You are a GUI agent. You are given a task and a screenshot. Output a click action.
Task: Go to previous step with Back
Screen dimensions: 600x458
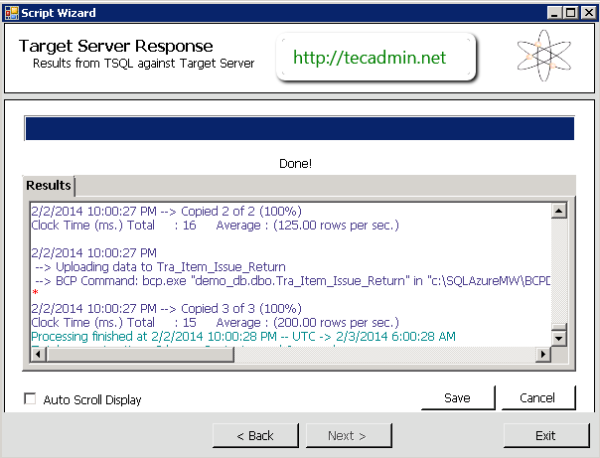tap(255, 436)
